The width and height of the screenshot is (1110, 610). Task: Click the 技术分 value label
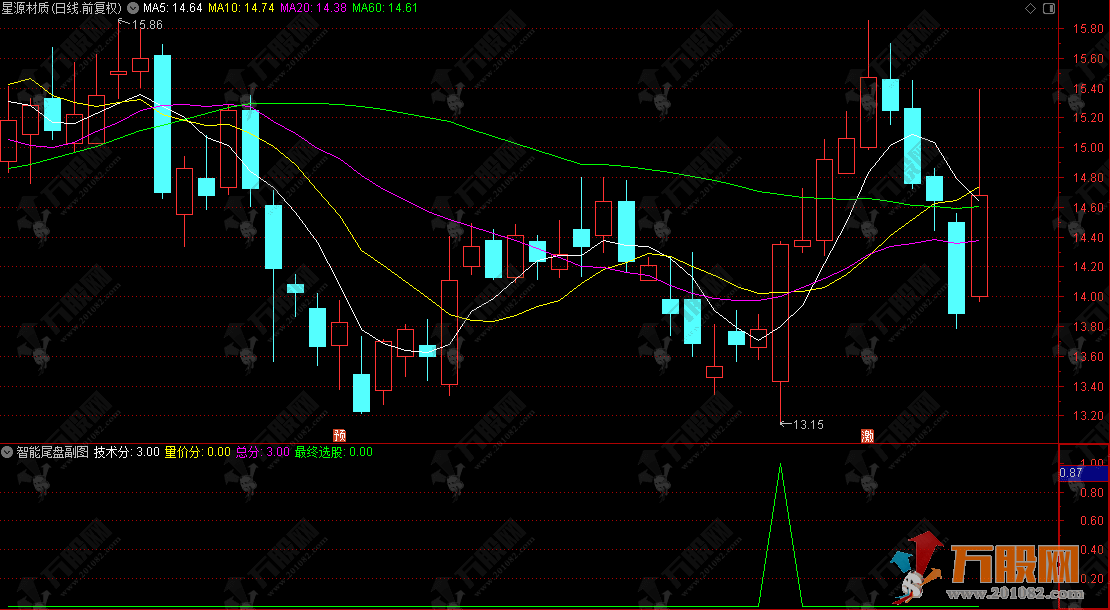[x=126, y=452]
